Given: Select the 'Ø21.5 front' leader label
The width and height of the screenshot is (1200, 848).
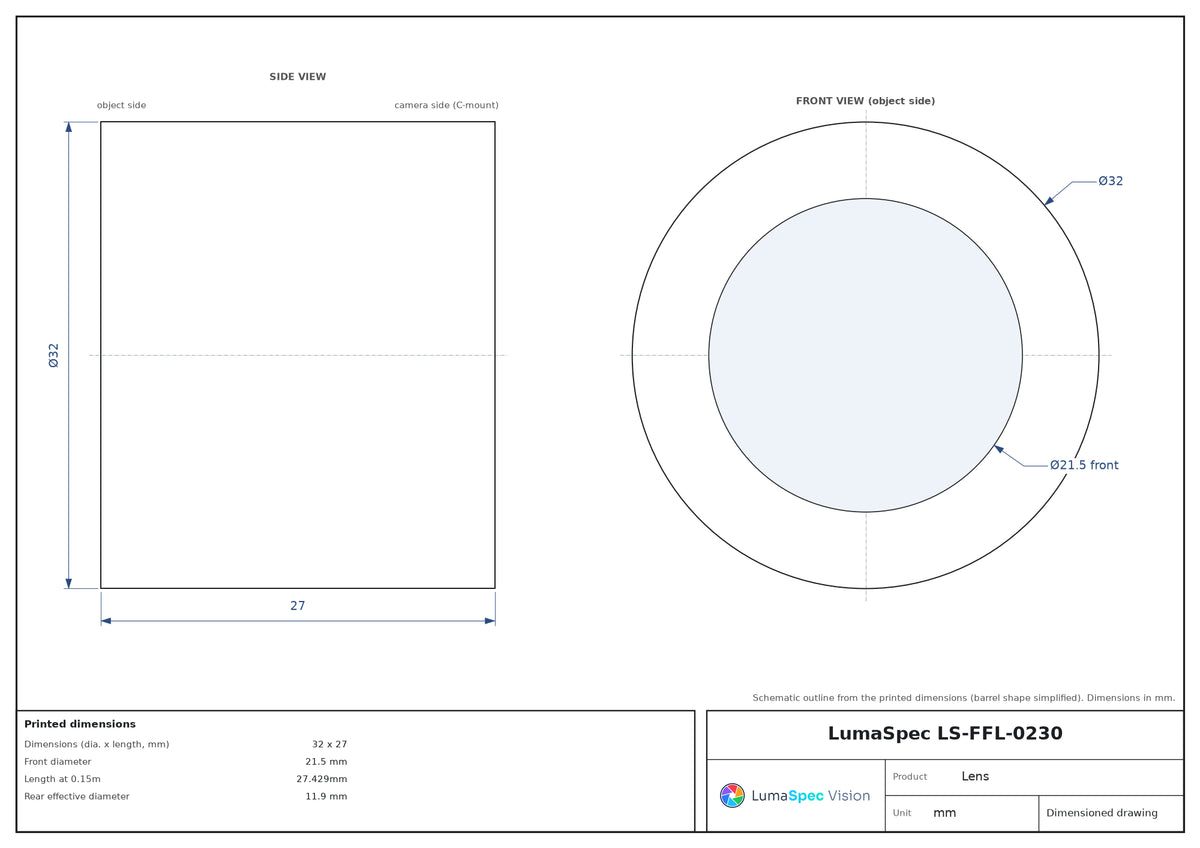Looking at the screenshot, I should point(1084,465).
